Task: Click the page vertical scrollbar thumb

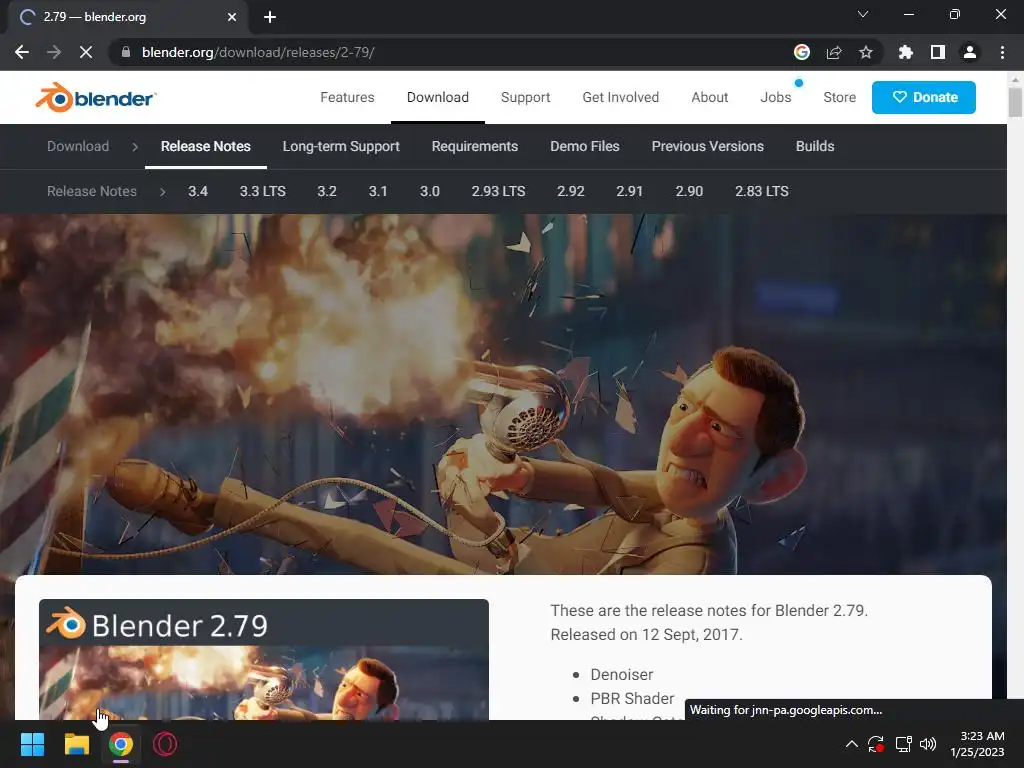Action: tap(1015, 102)
